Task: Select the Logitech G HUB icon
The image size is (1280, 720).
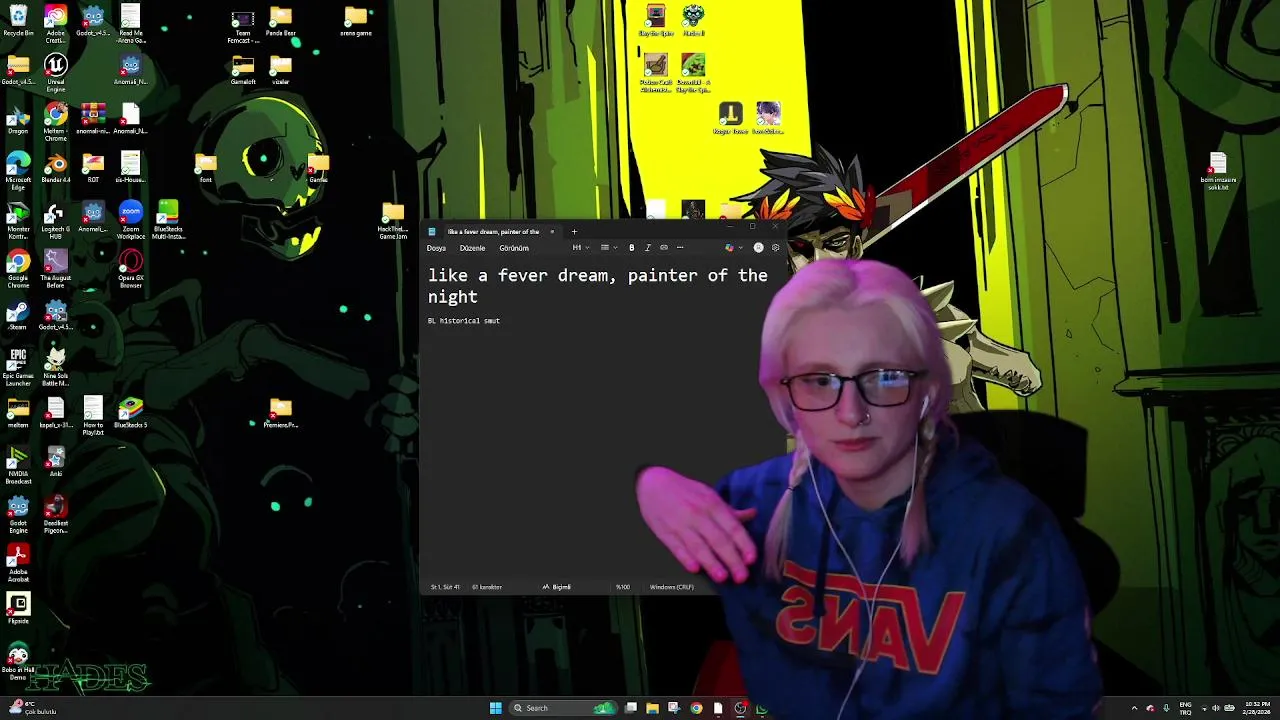Action: (x=56, y=221)
